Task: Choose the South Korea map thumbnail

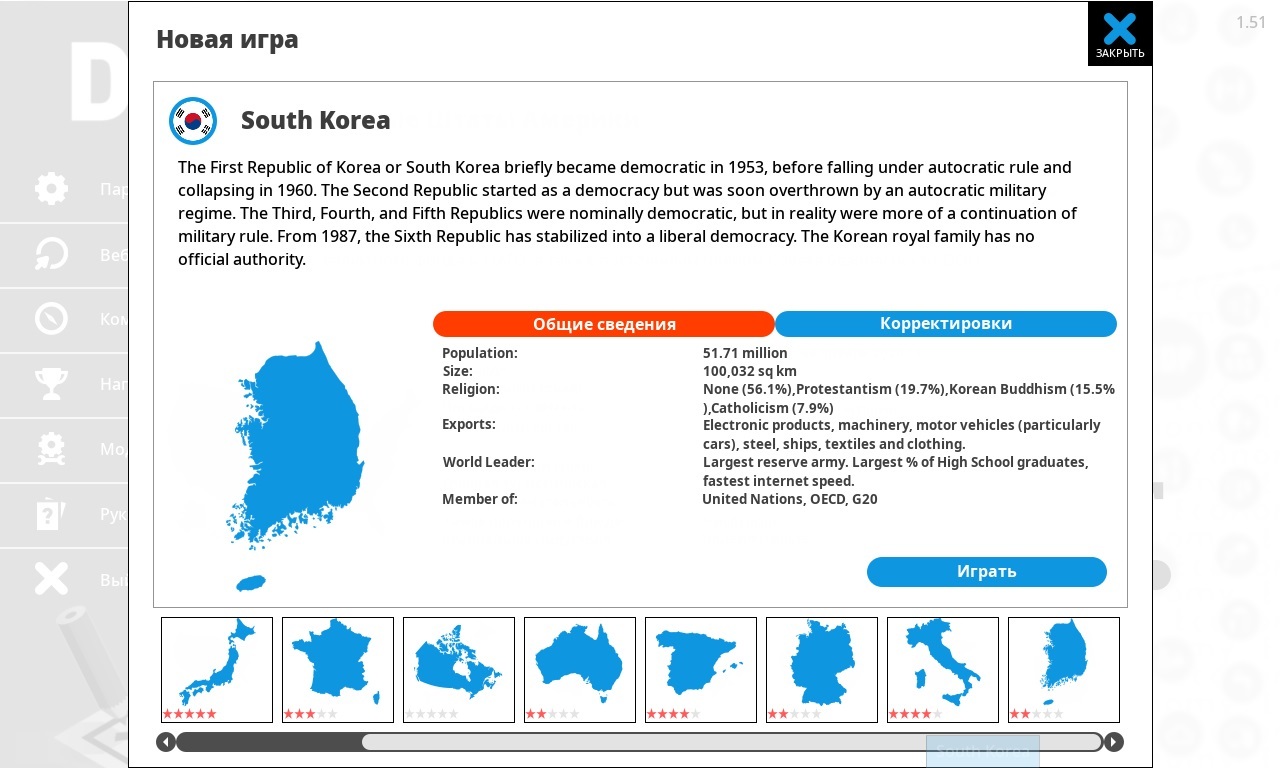Action: coord(1064,670)
